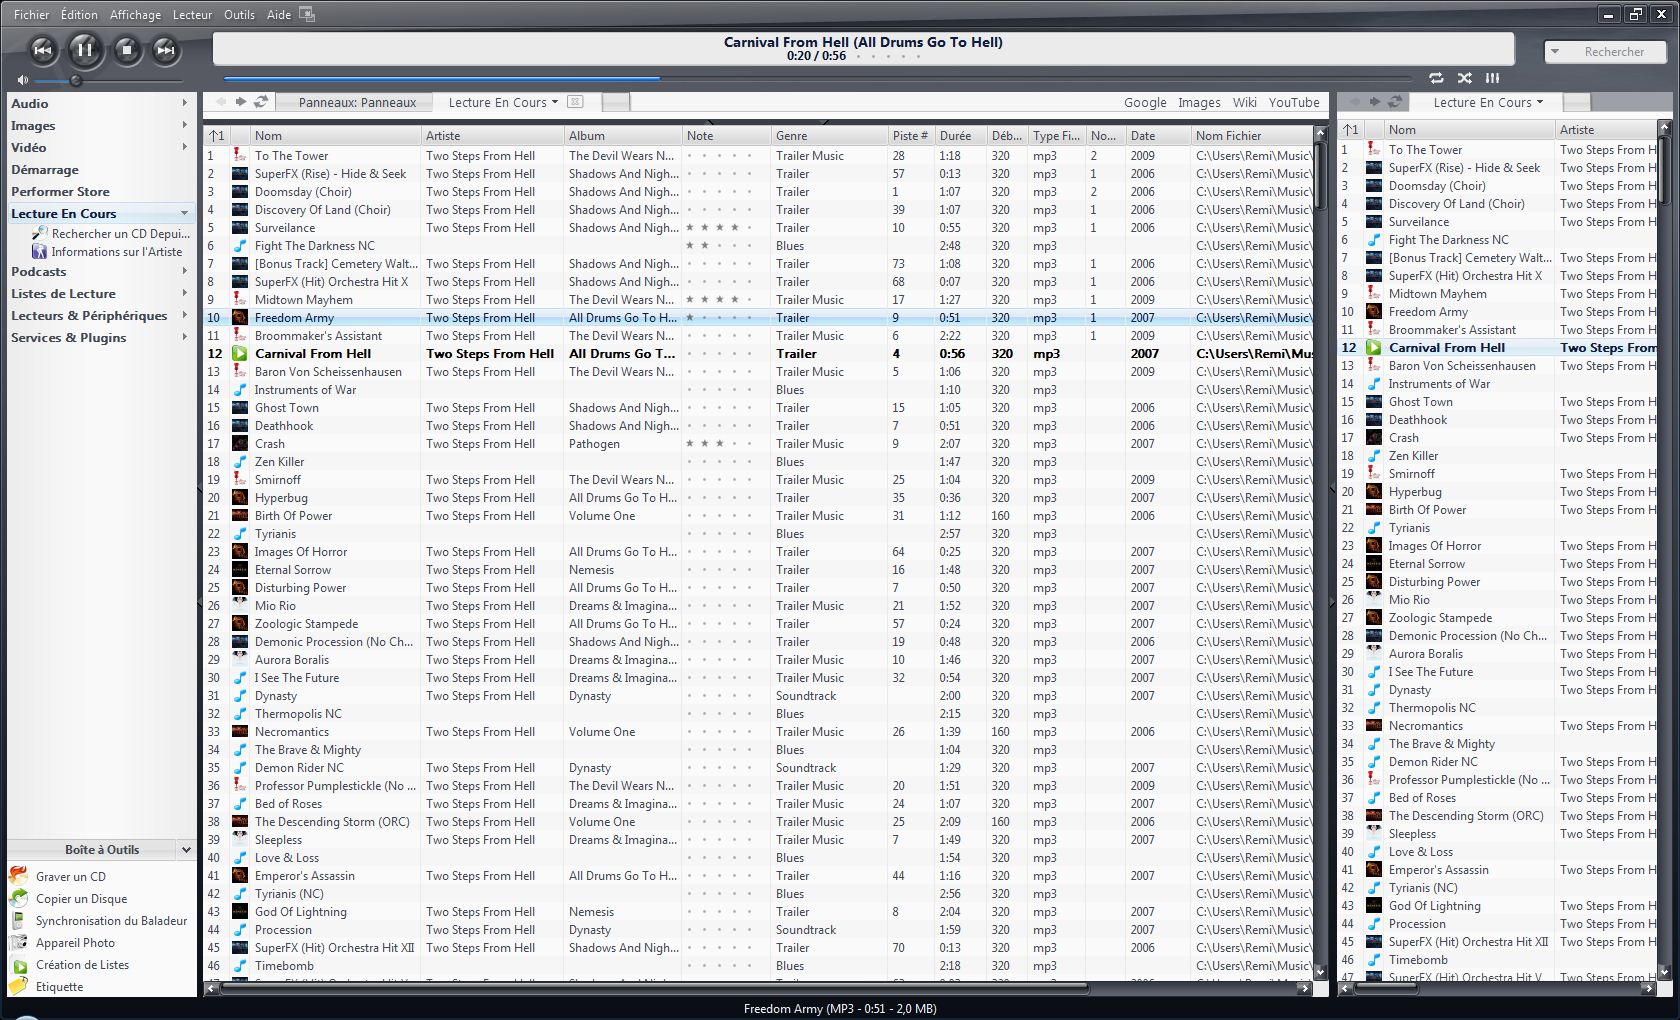Click the music note icon for Zen Killer

click(x=240, y=461)
